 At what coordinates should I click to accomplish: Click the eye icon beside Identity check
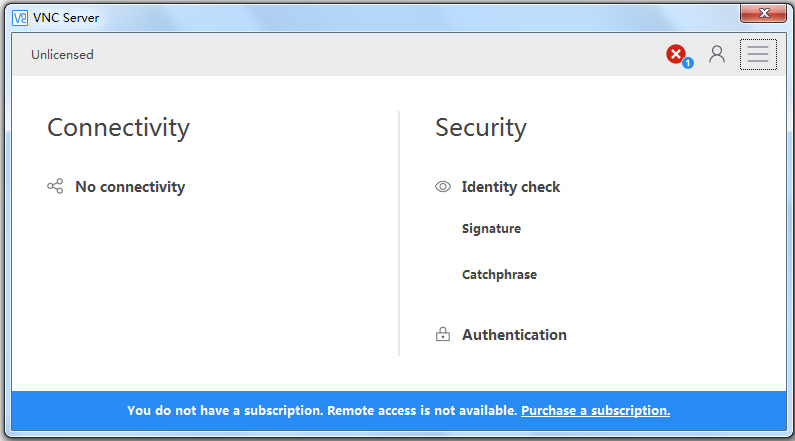pos(443,187)
